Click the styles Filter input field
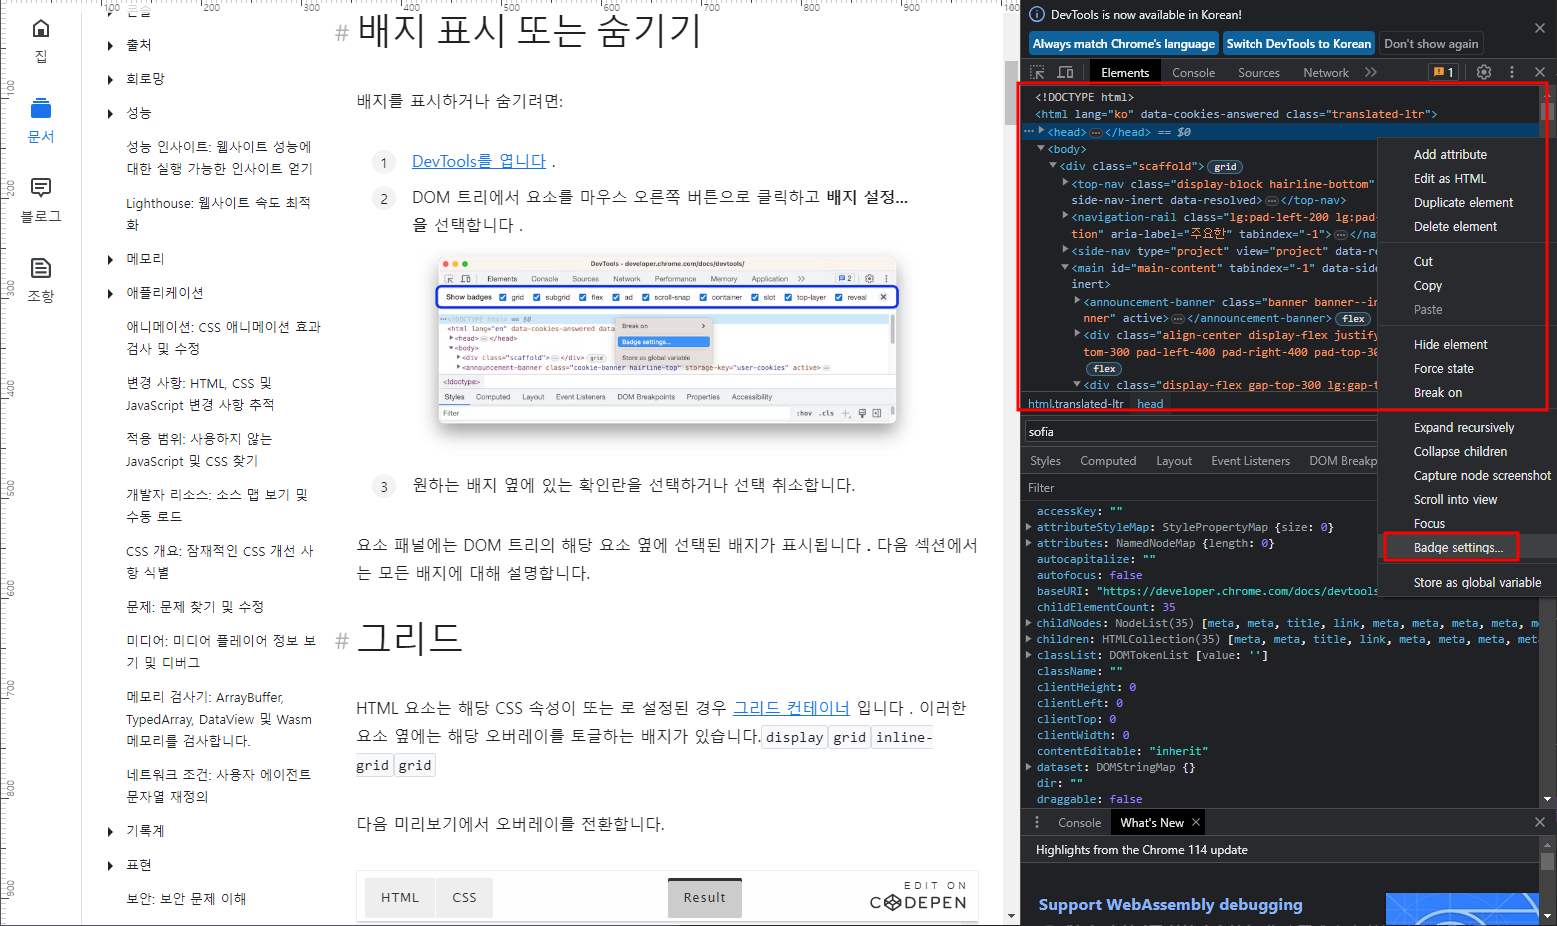This screenshot has height=926, width=1557. click(1199, 487)
